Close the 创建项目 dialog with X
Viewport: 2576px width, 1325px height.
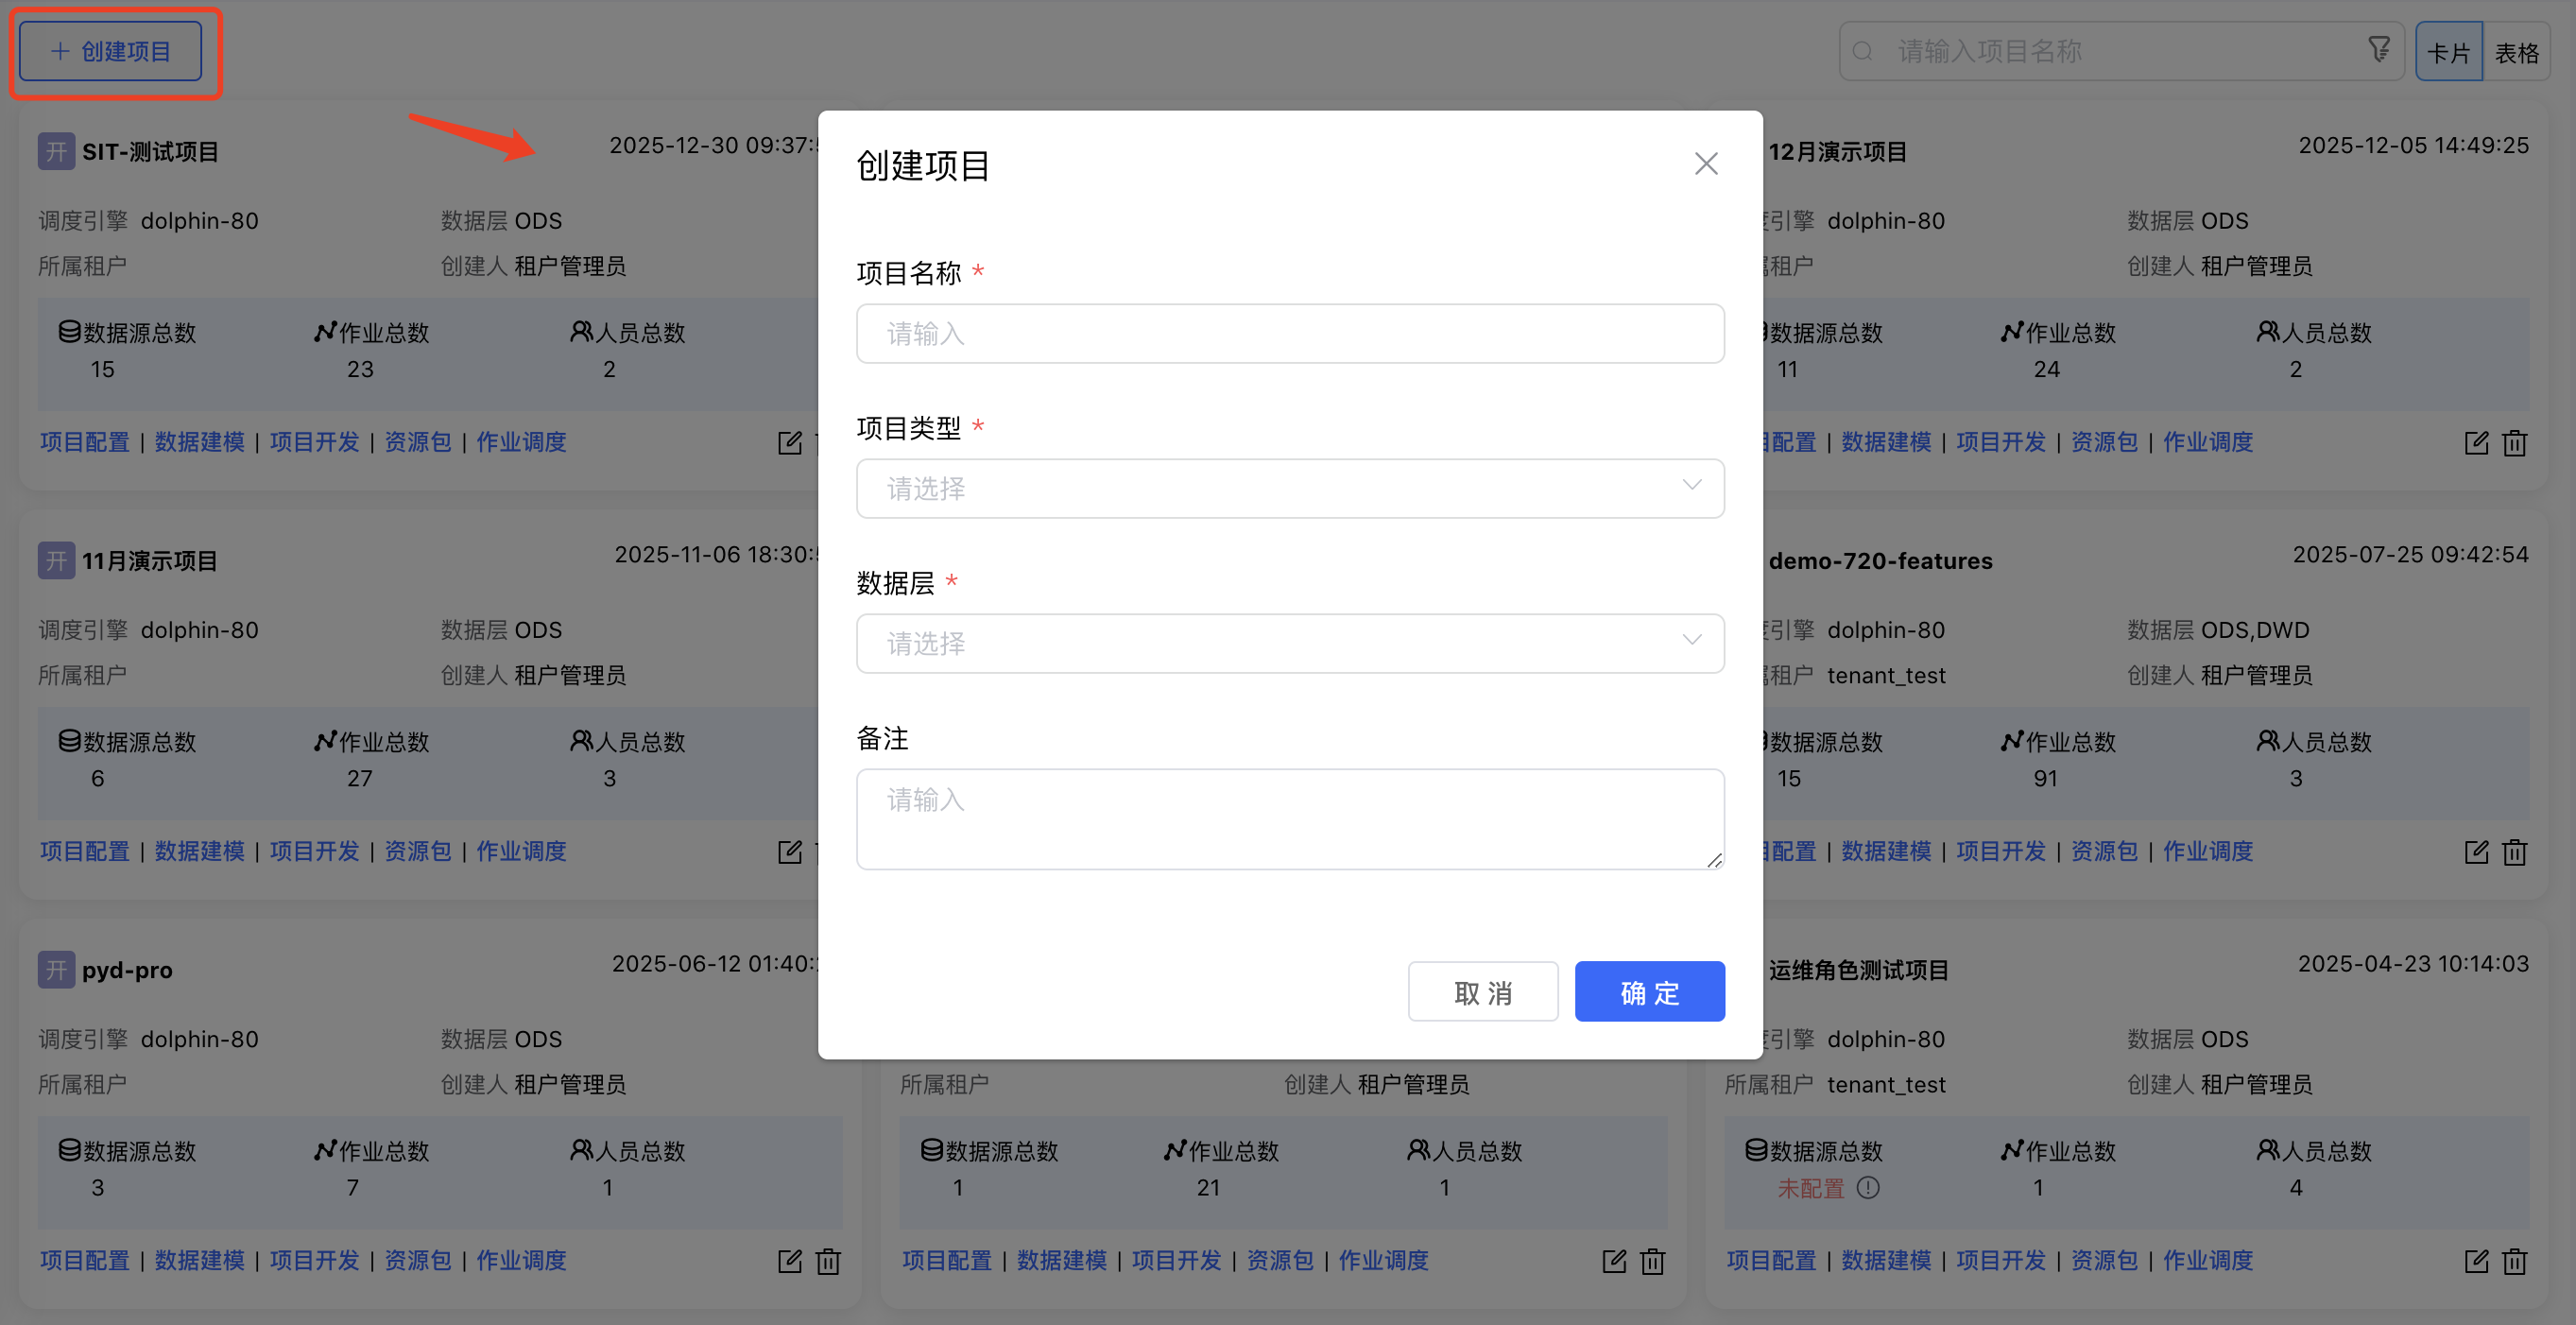click(x=1706, y=164)
